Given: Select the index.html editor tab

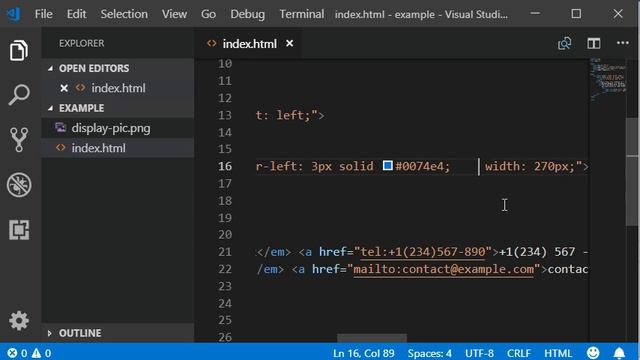Looking at the screenshot, I should 249,43.
